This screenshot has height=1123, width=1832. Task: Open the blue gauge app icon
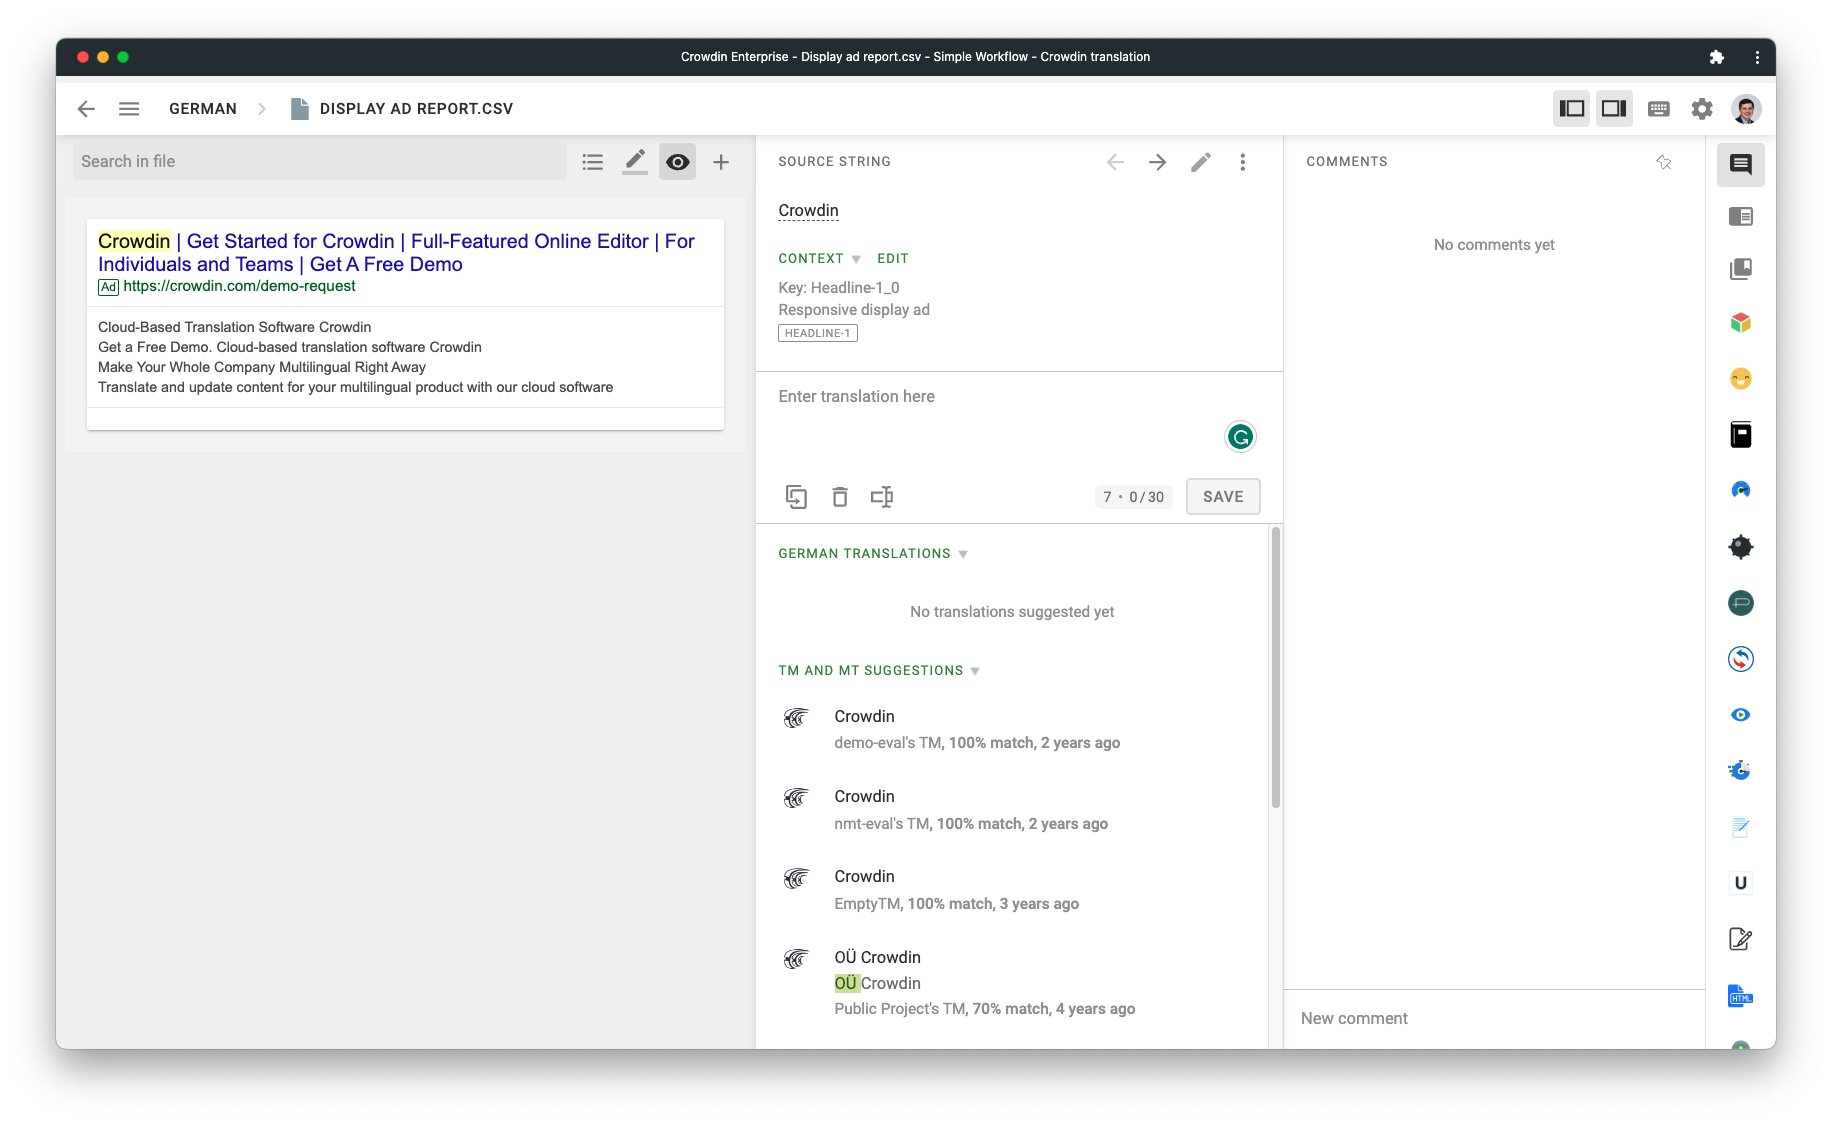pyautogui.click(x=1741, y=490)
